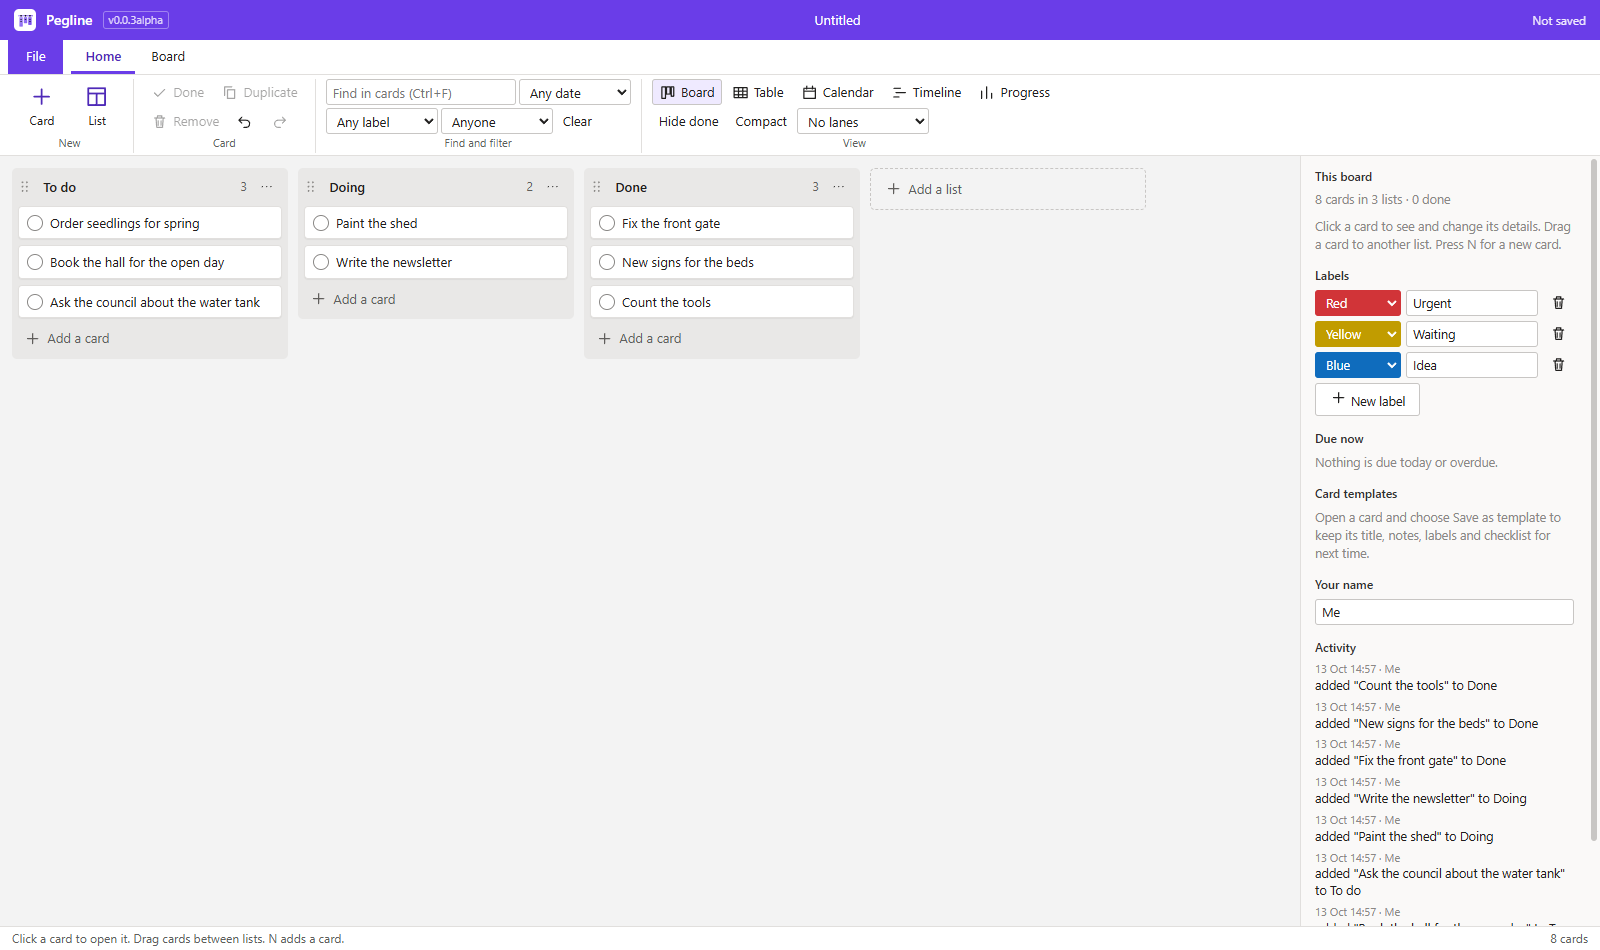Delete the Idea label with trash icon
The width and height of the screenshot is (1600, 950).
click(1558, 365)
